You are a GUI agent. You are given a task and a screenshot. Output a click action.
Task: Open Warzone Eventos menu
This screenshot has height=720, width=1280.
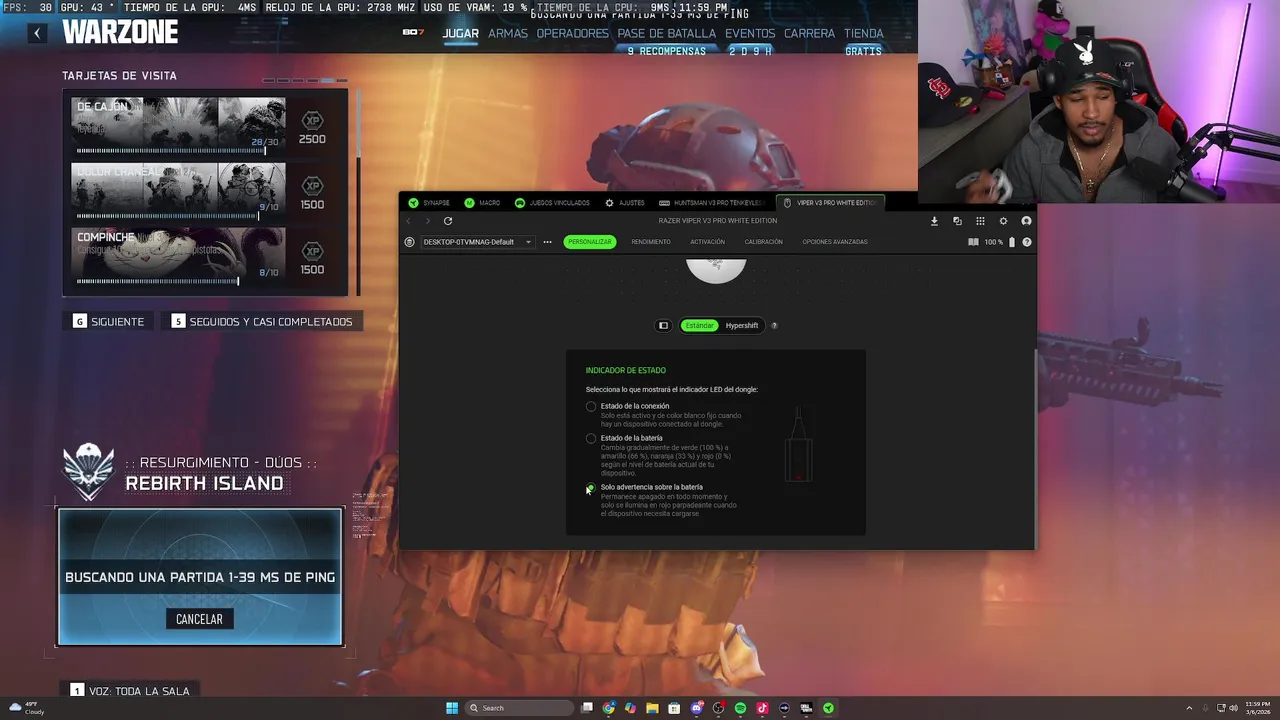[x=750, y=33]
